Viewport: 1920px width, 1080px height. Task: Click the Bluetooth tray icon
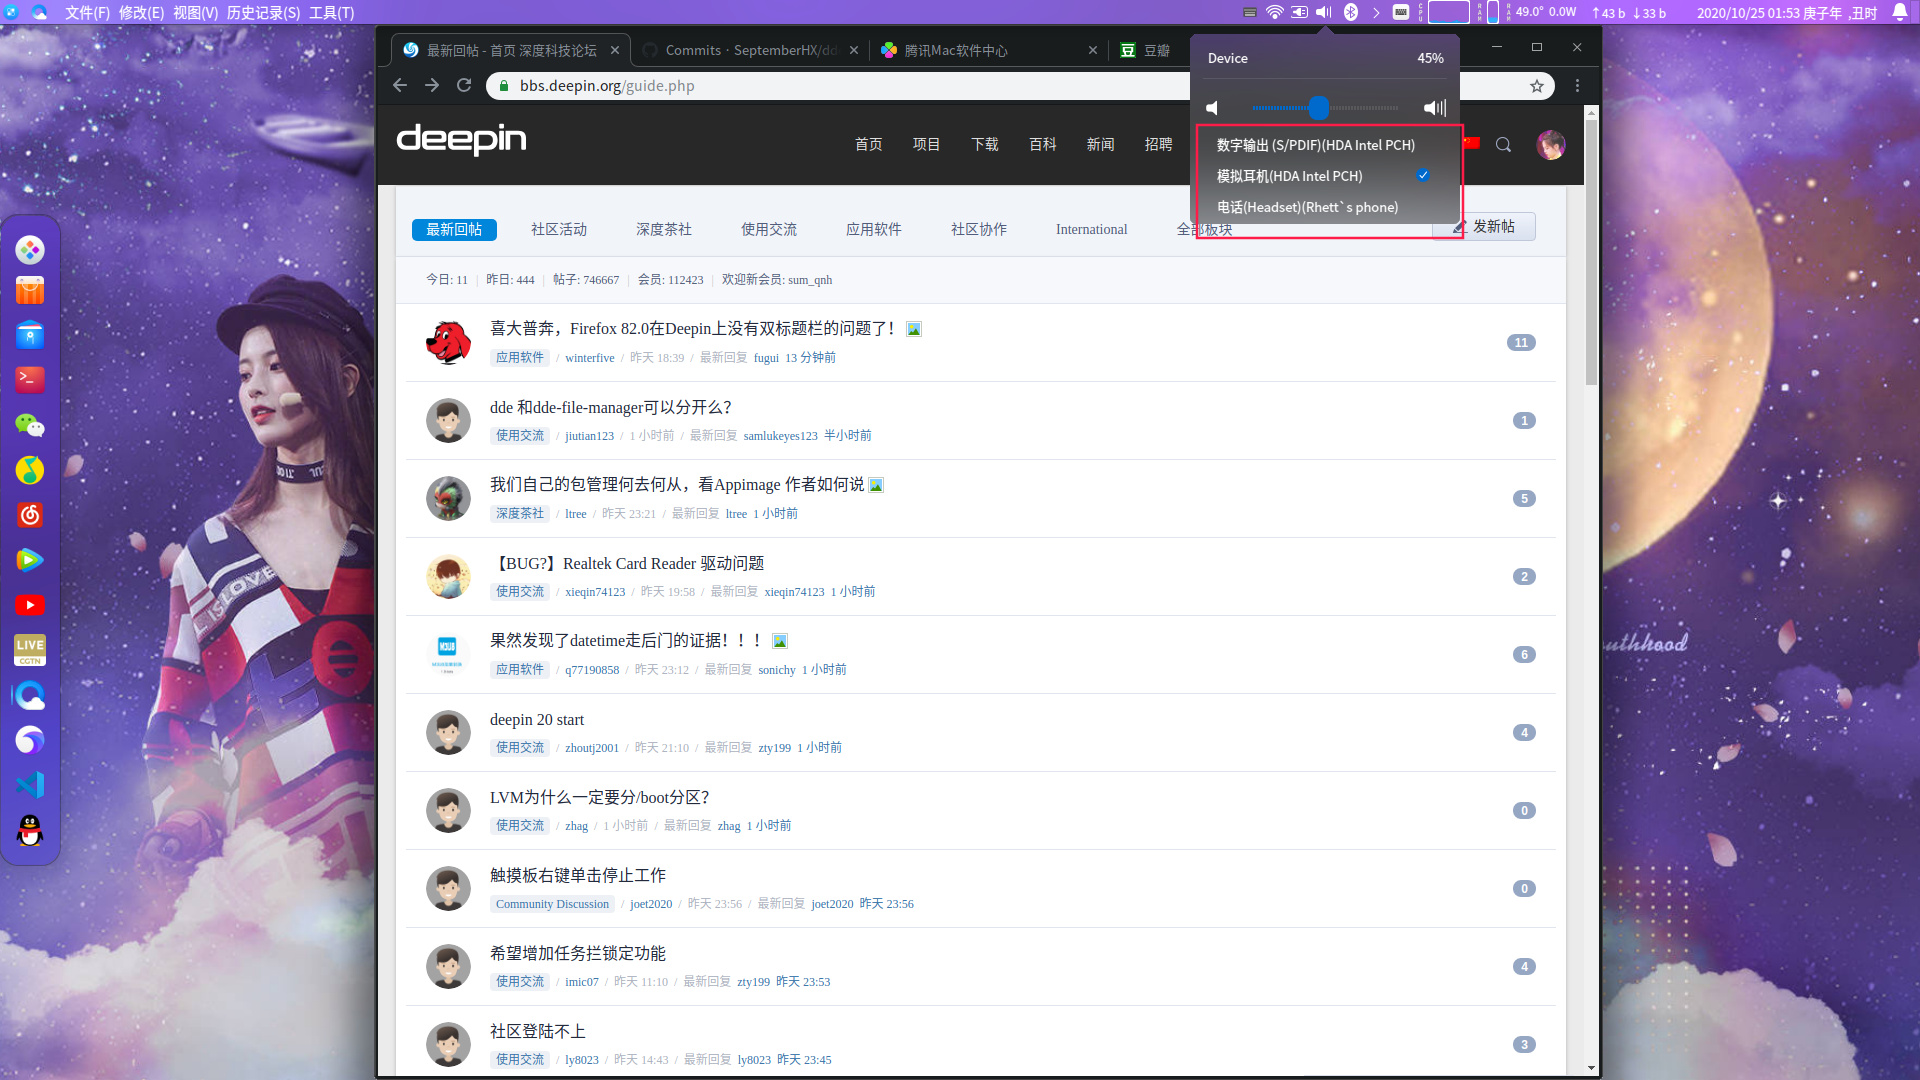[1350, 12]
